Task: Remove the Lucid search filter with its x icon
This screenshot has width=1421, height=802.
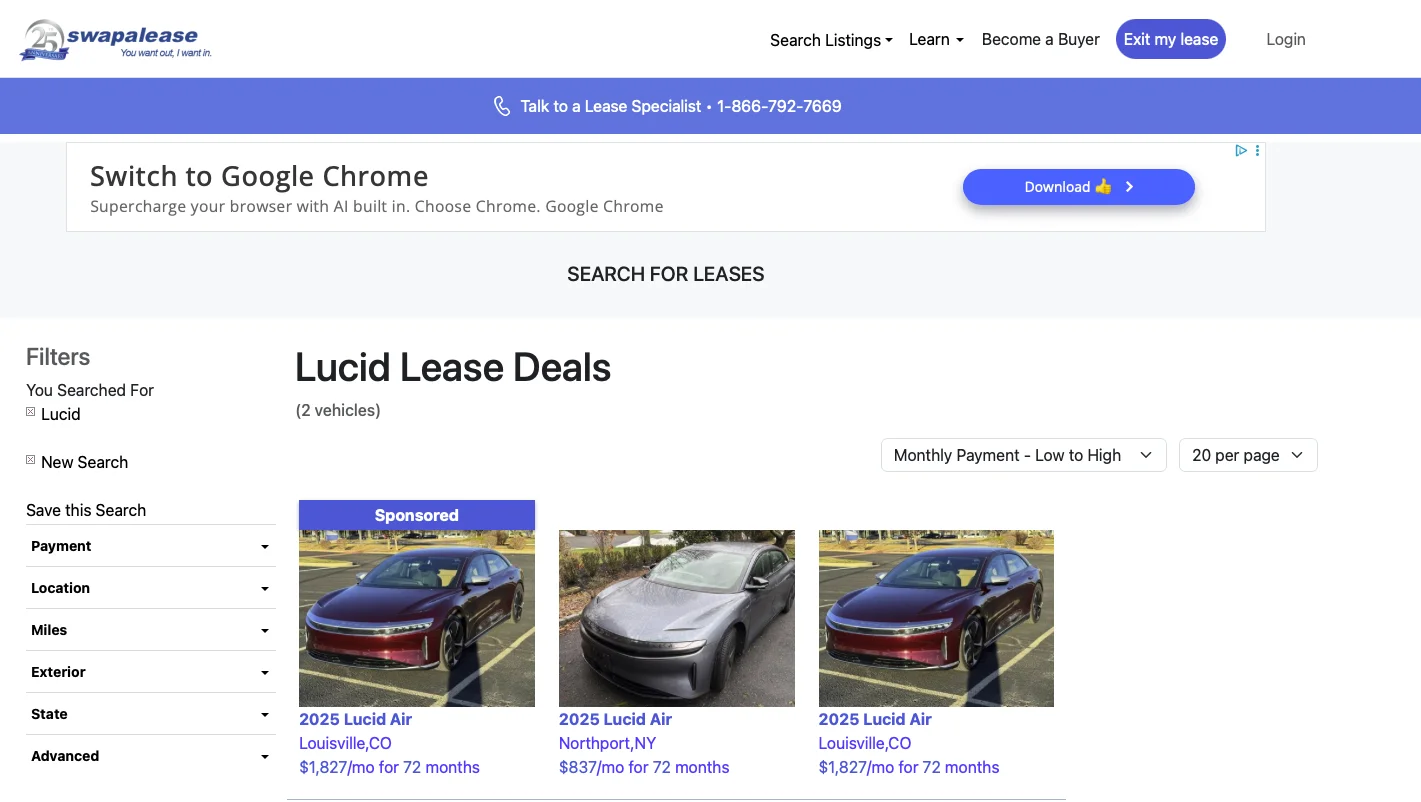Action: click(x=31, y=412)
